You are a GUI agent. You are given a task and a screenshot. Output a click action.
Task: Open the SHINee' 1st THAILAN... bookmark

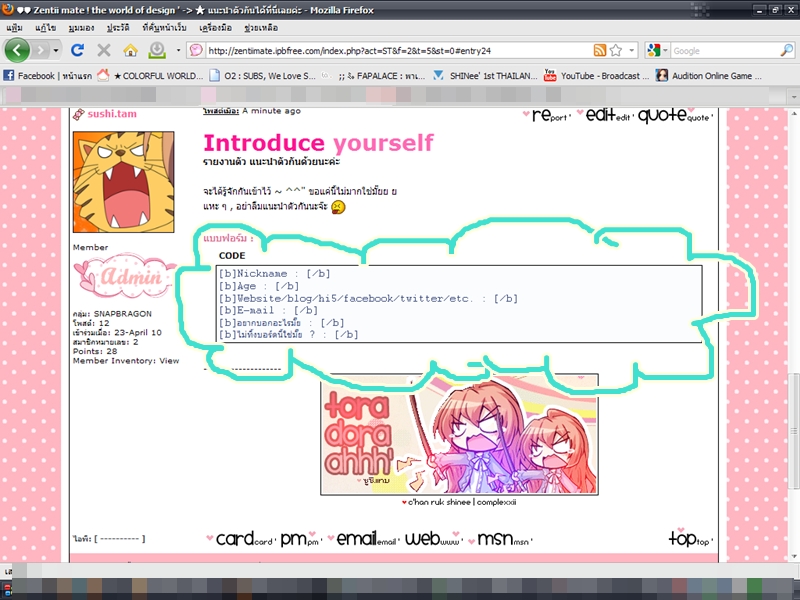click(x=485, y=76)
